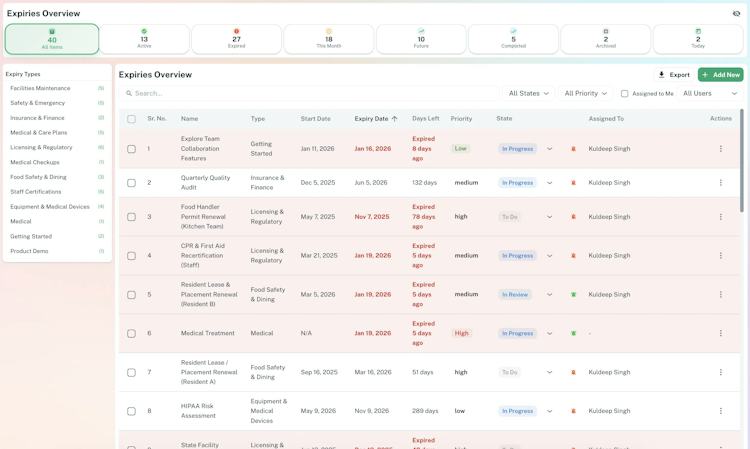Viewport: 750px width, 449px height.
Task: Click the Add New button
Action: point(720,75)
